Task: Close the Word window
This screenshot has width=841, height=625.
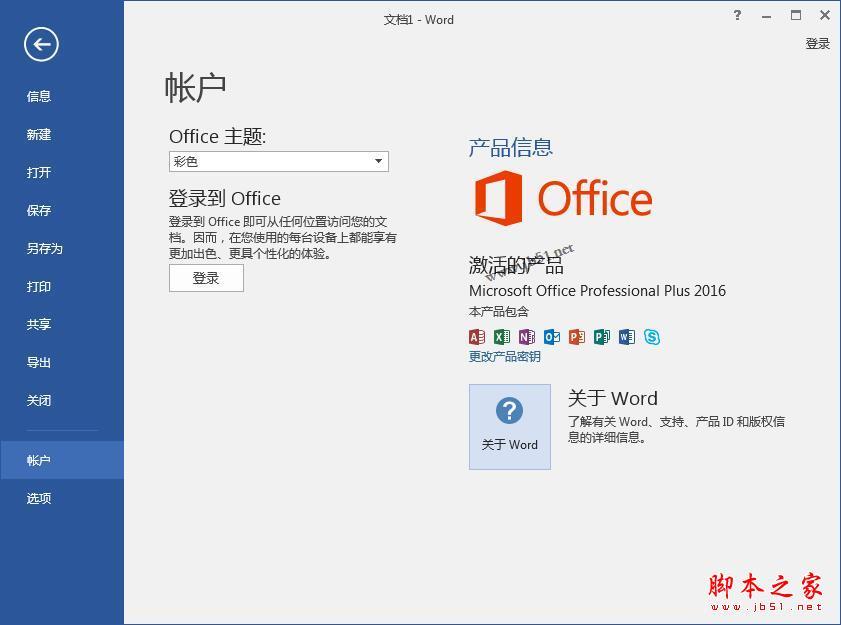Action: click(825, 15)
